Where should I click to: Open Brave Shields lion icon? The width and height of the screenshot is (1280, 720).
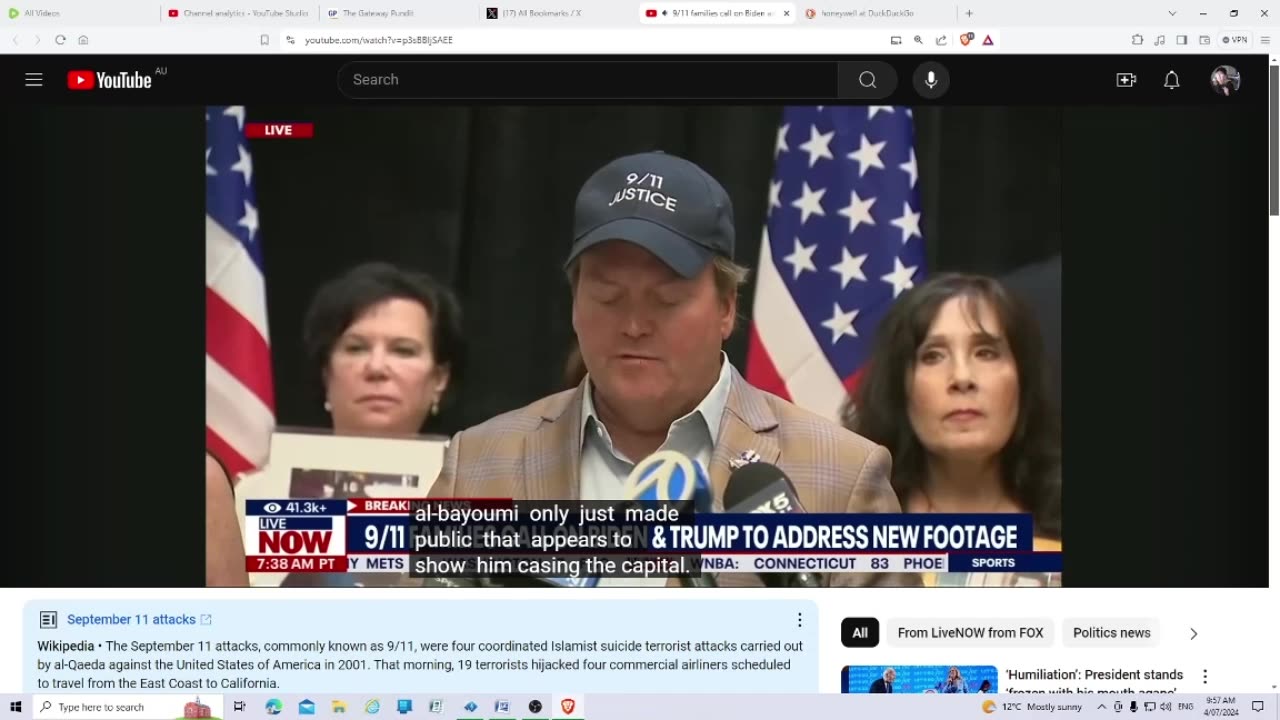coord(966,40)
